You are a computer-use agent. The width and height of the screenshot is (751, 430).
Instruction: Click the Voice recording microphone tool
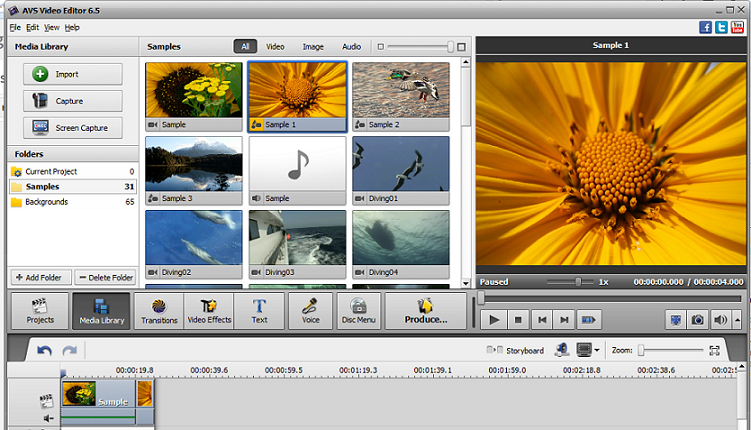pyautogui.click(x=310, y=311)
